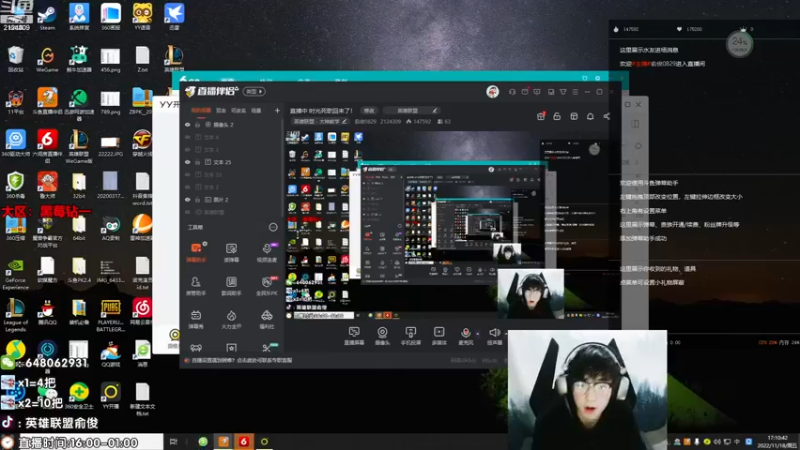Open the streamer avatar in title bar

click(x=492, y=92)
